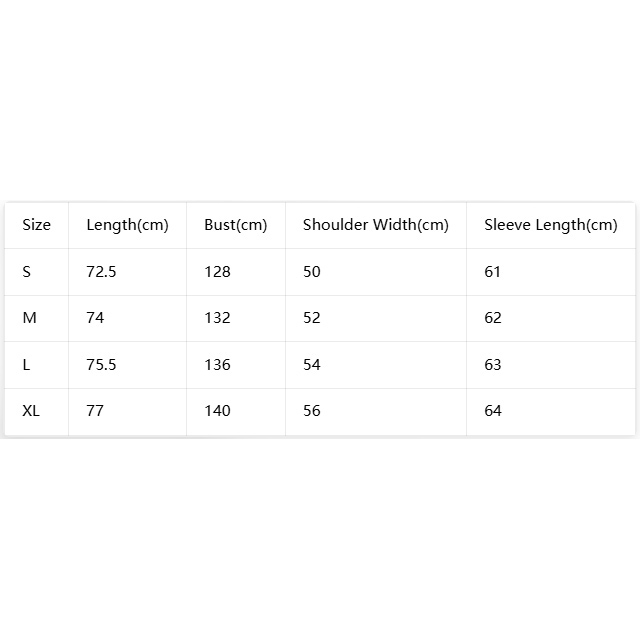Select the 140 bust value

218,411
